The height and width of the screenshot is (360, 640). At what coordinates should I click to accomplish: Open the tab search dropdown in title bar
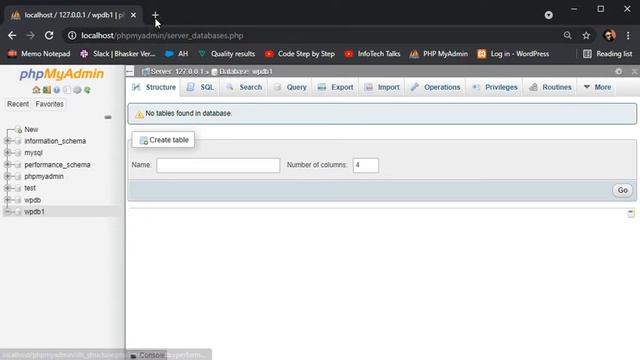(549, 15)
